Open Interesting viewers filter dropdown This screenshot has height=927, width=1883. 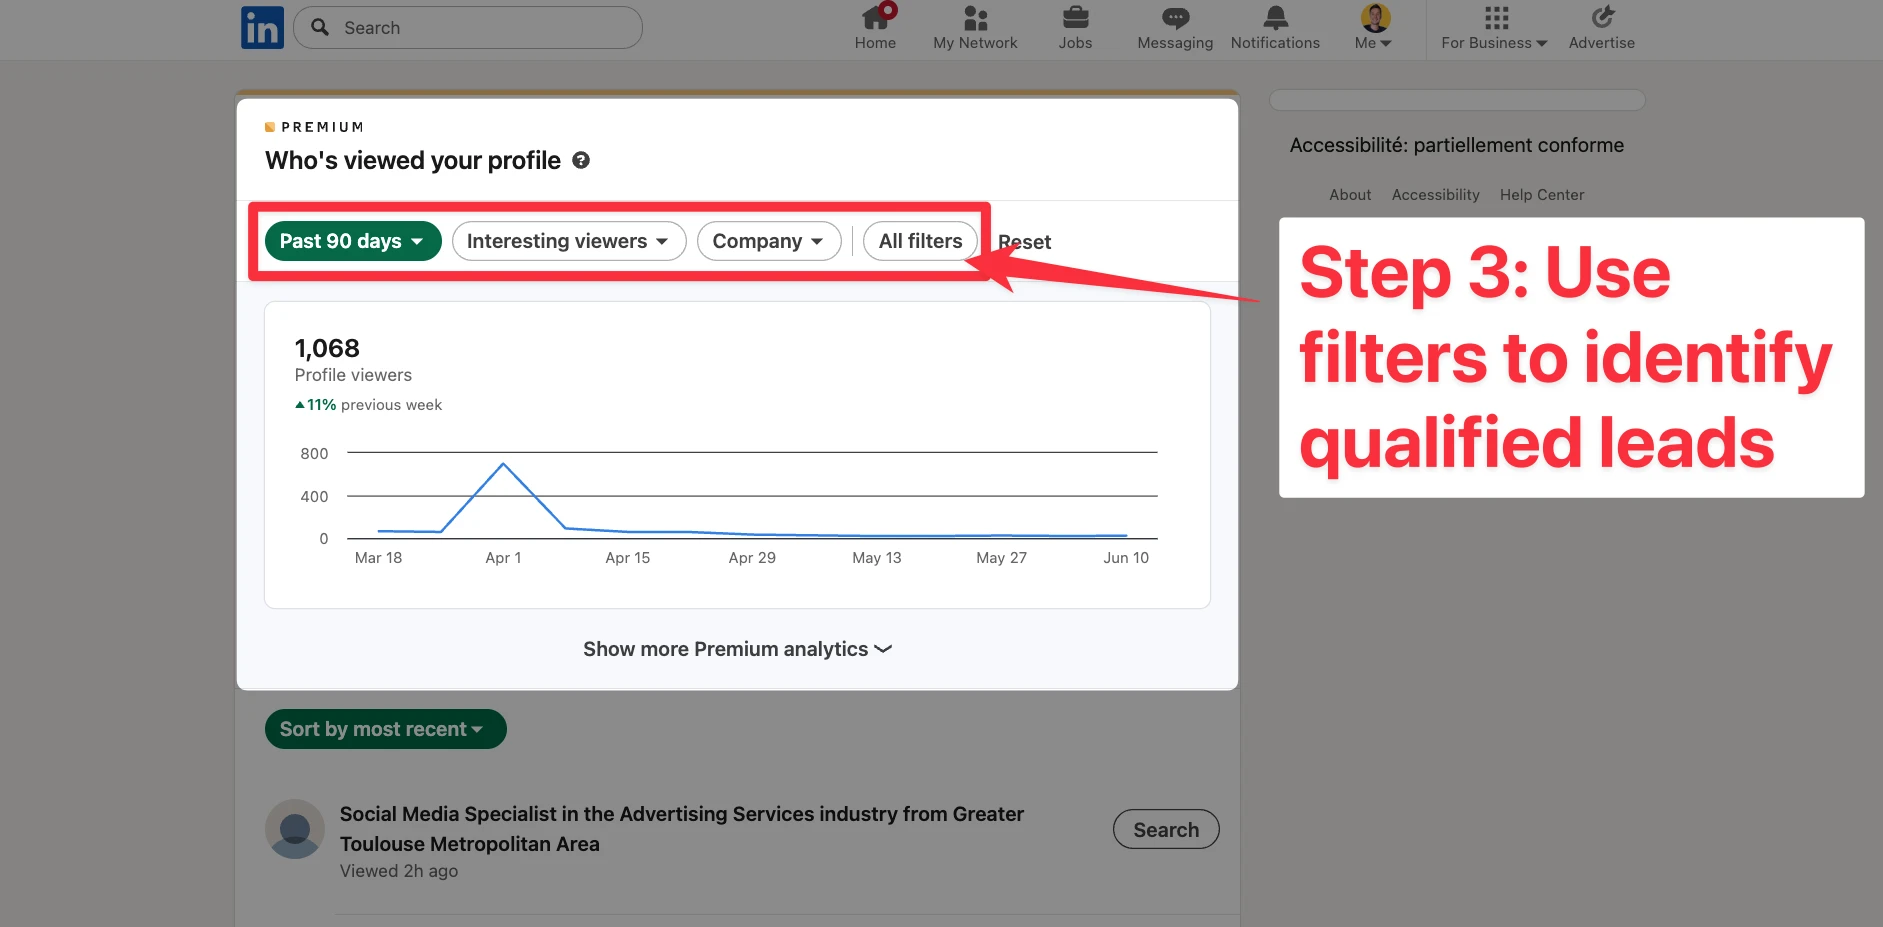(x=569, y=241)
